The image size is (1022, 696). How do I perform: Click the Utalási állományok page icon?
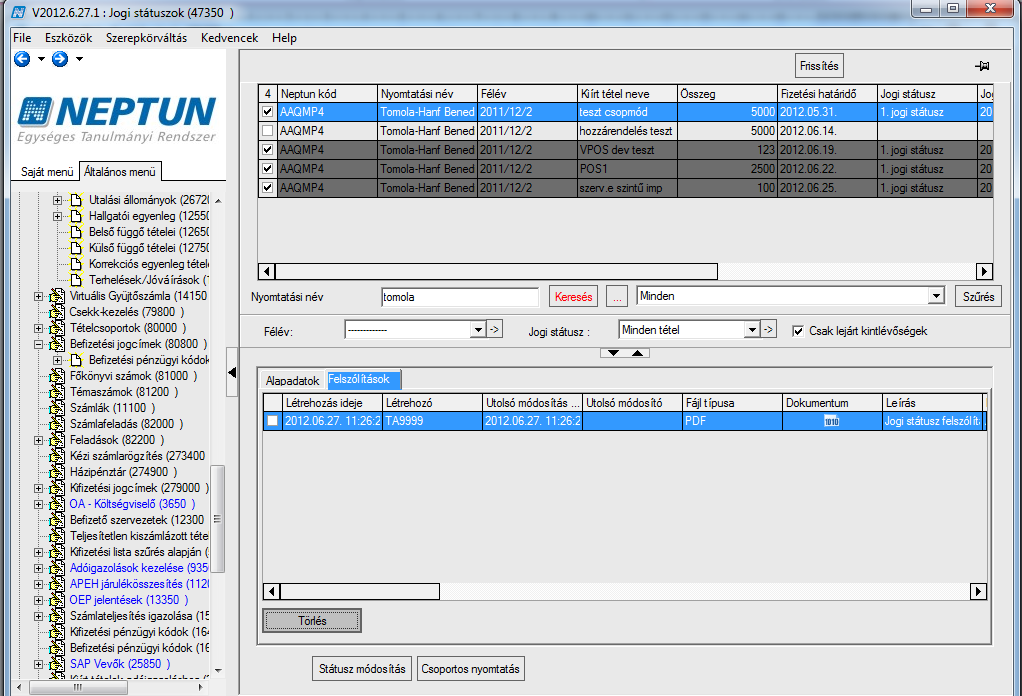pos(76,200)
